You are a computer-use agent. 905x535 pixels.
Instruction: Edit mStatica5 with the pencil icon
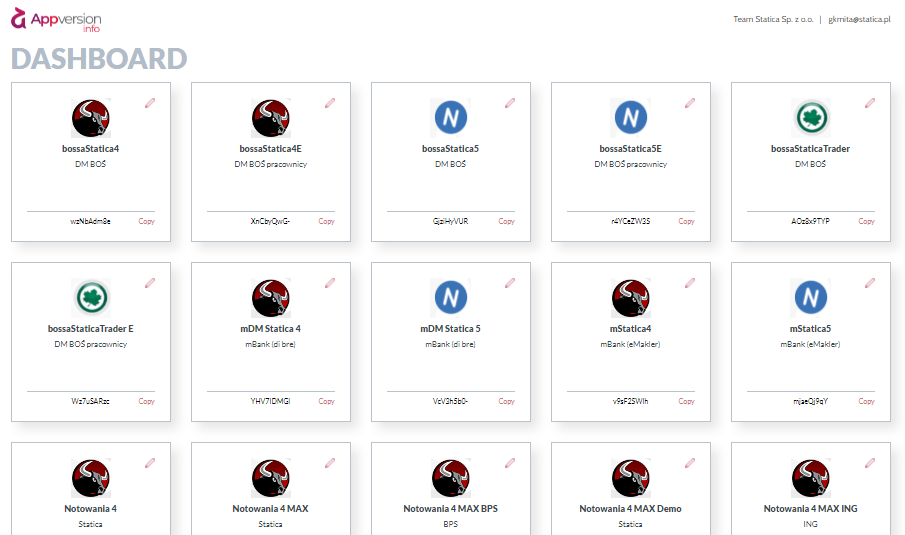pyautogui.click(x=870, y=283)
